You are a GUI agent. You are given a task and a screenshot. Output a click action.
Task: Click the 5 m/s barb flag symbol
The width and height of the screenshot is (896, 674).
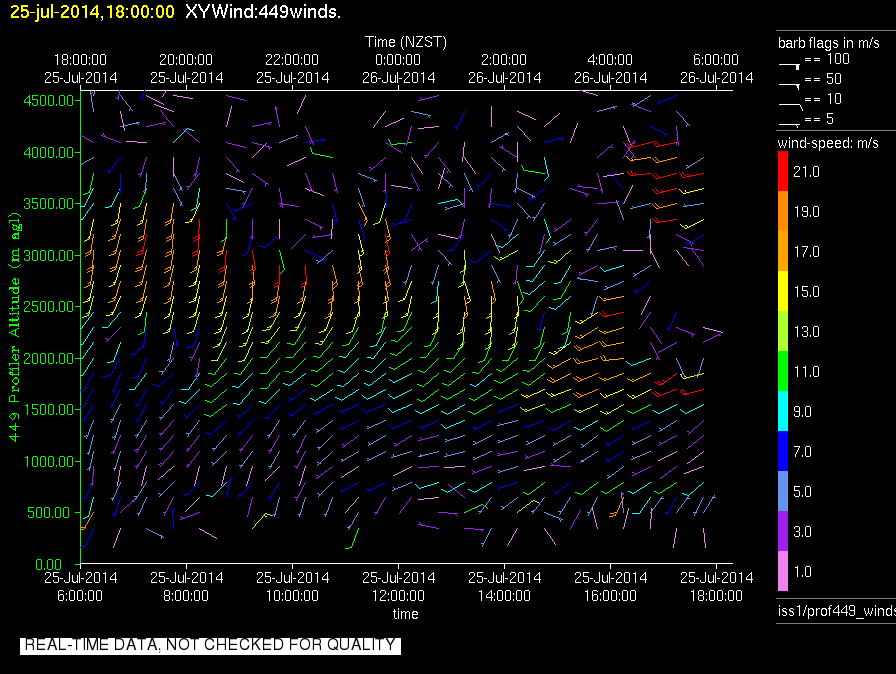[789, 124]
